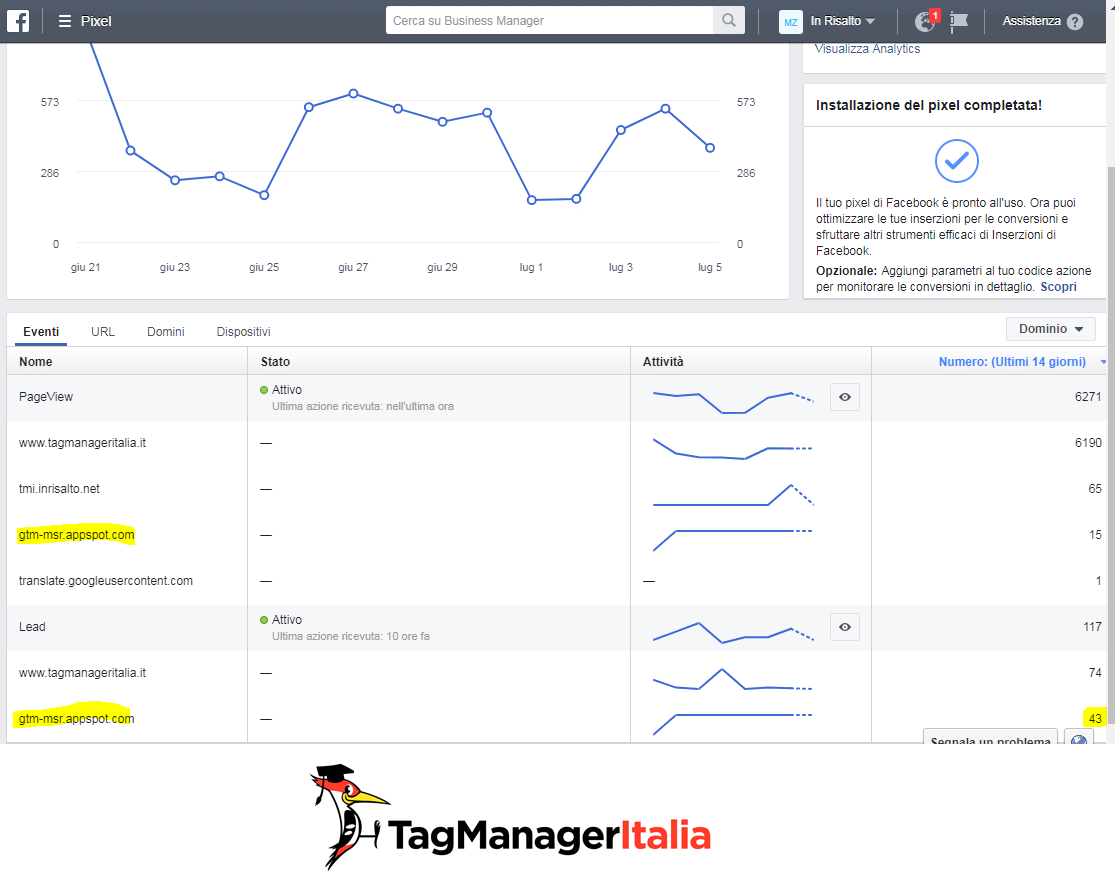
Task: Click the blue checkmark circle icon
Action: click(956, 161)
